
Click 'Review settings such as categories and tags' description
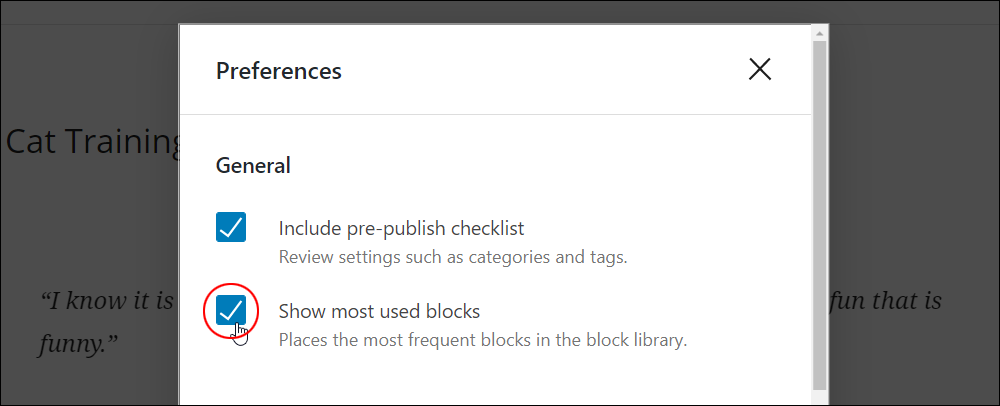coord(453,257)
